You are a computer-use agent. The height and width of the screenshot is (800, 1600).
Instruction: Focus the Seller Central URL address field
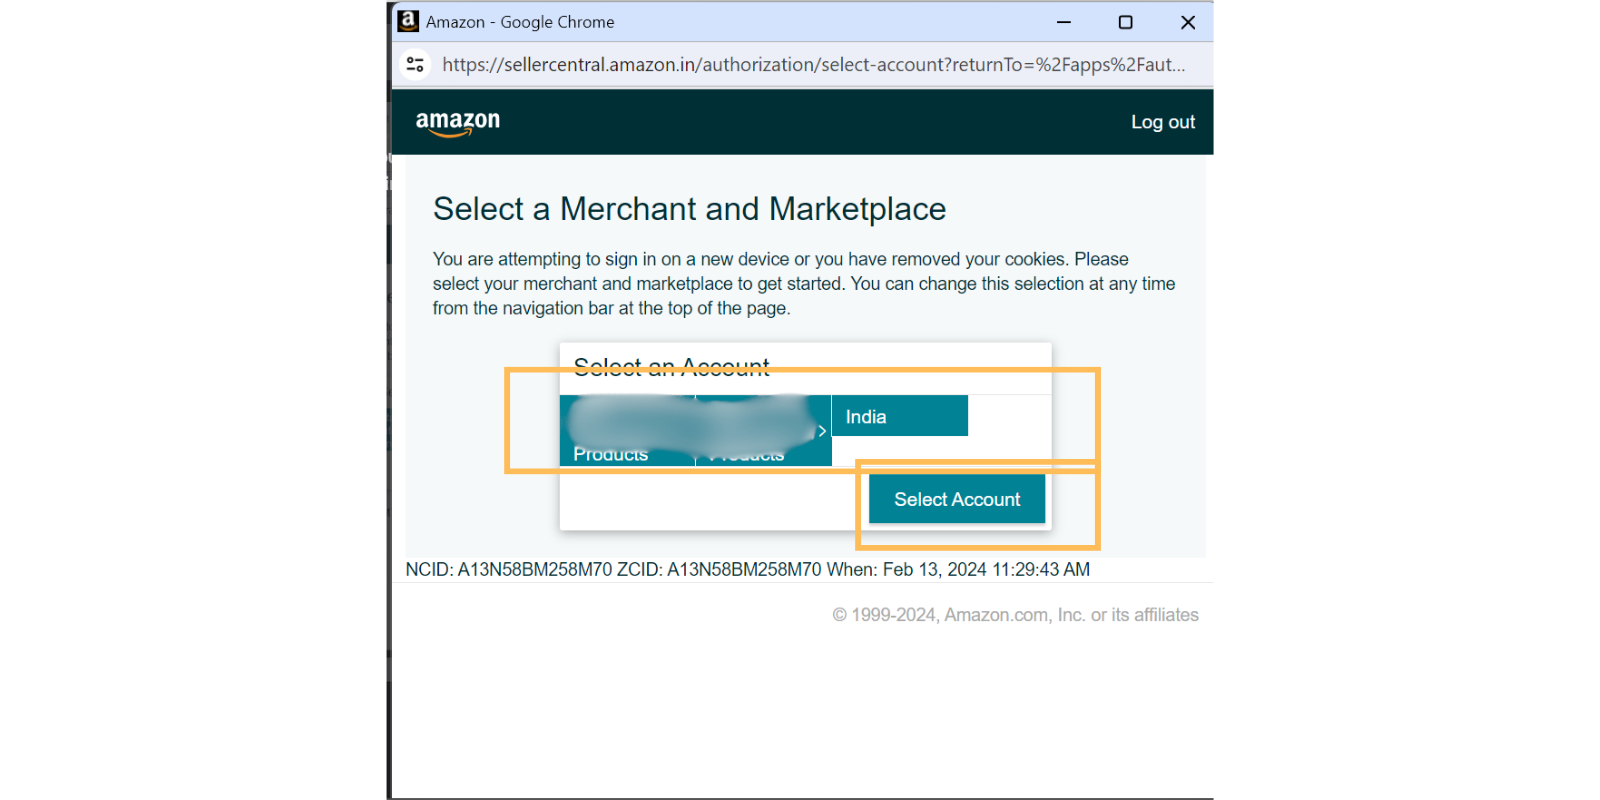click(813, 65)
